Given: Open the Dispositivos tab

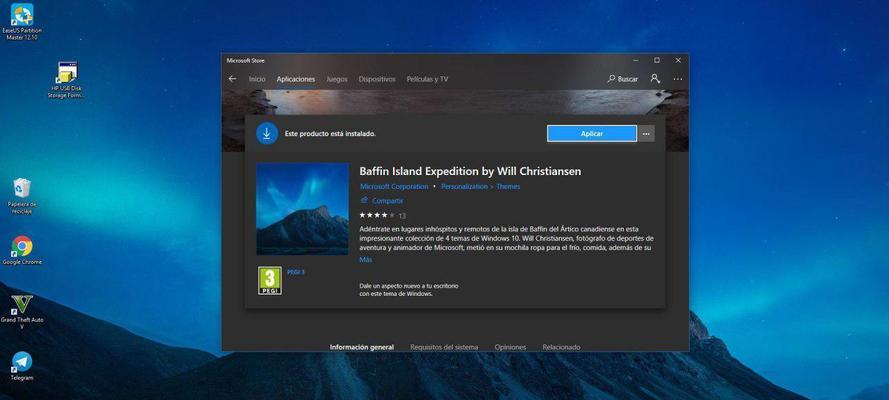Looking at the screenshot, I should (377, 79).
